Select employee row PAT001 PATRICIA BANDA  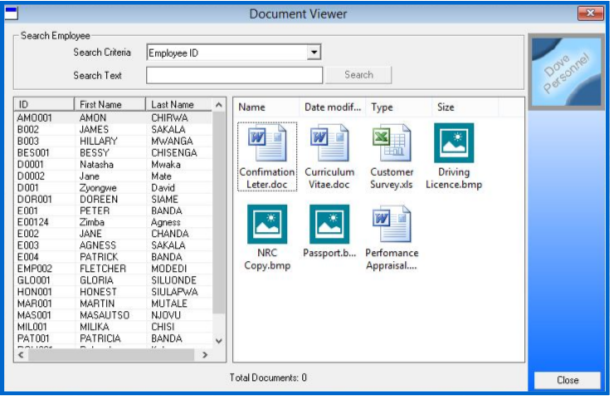(x=114, y=338)
